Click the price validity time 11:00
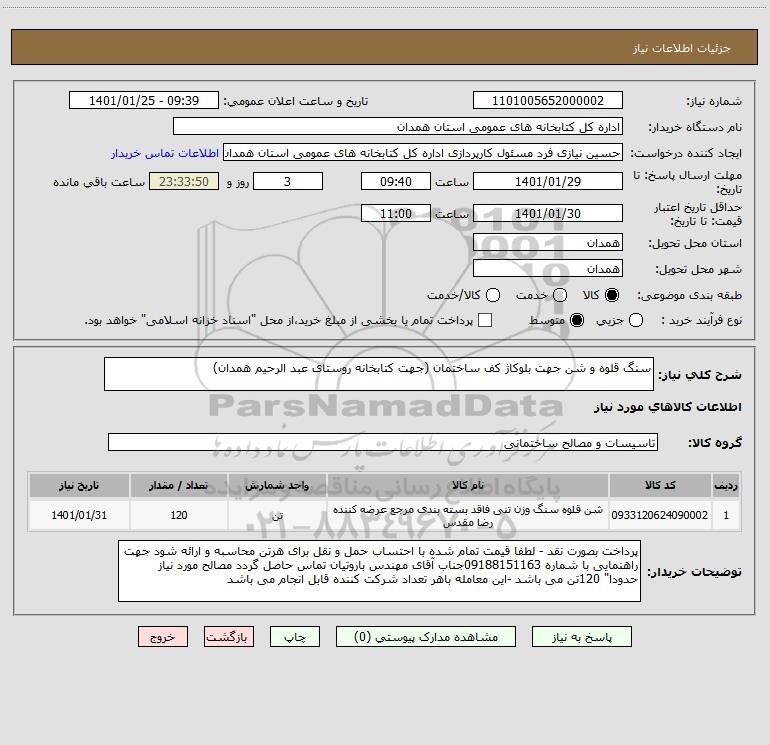Viewport: 770px width, 745px height. pos(396,213)
